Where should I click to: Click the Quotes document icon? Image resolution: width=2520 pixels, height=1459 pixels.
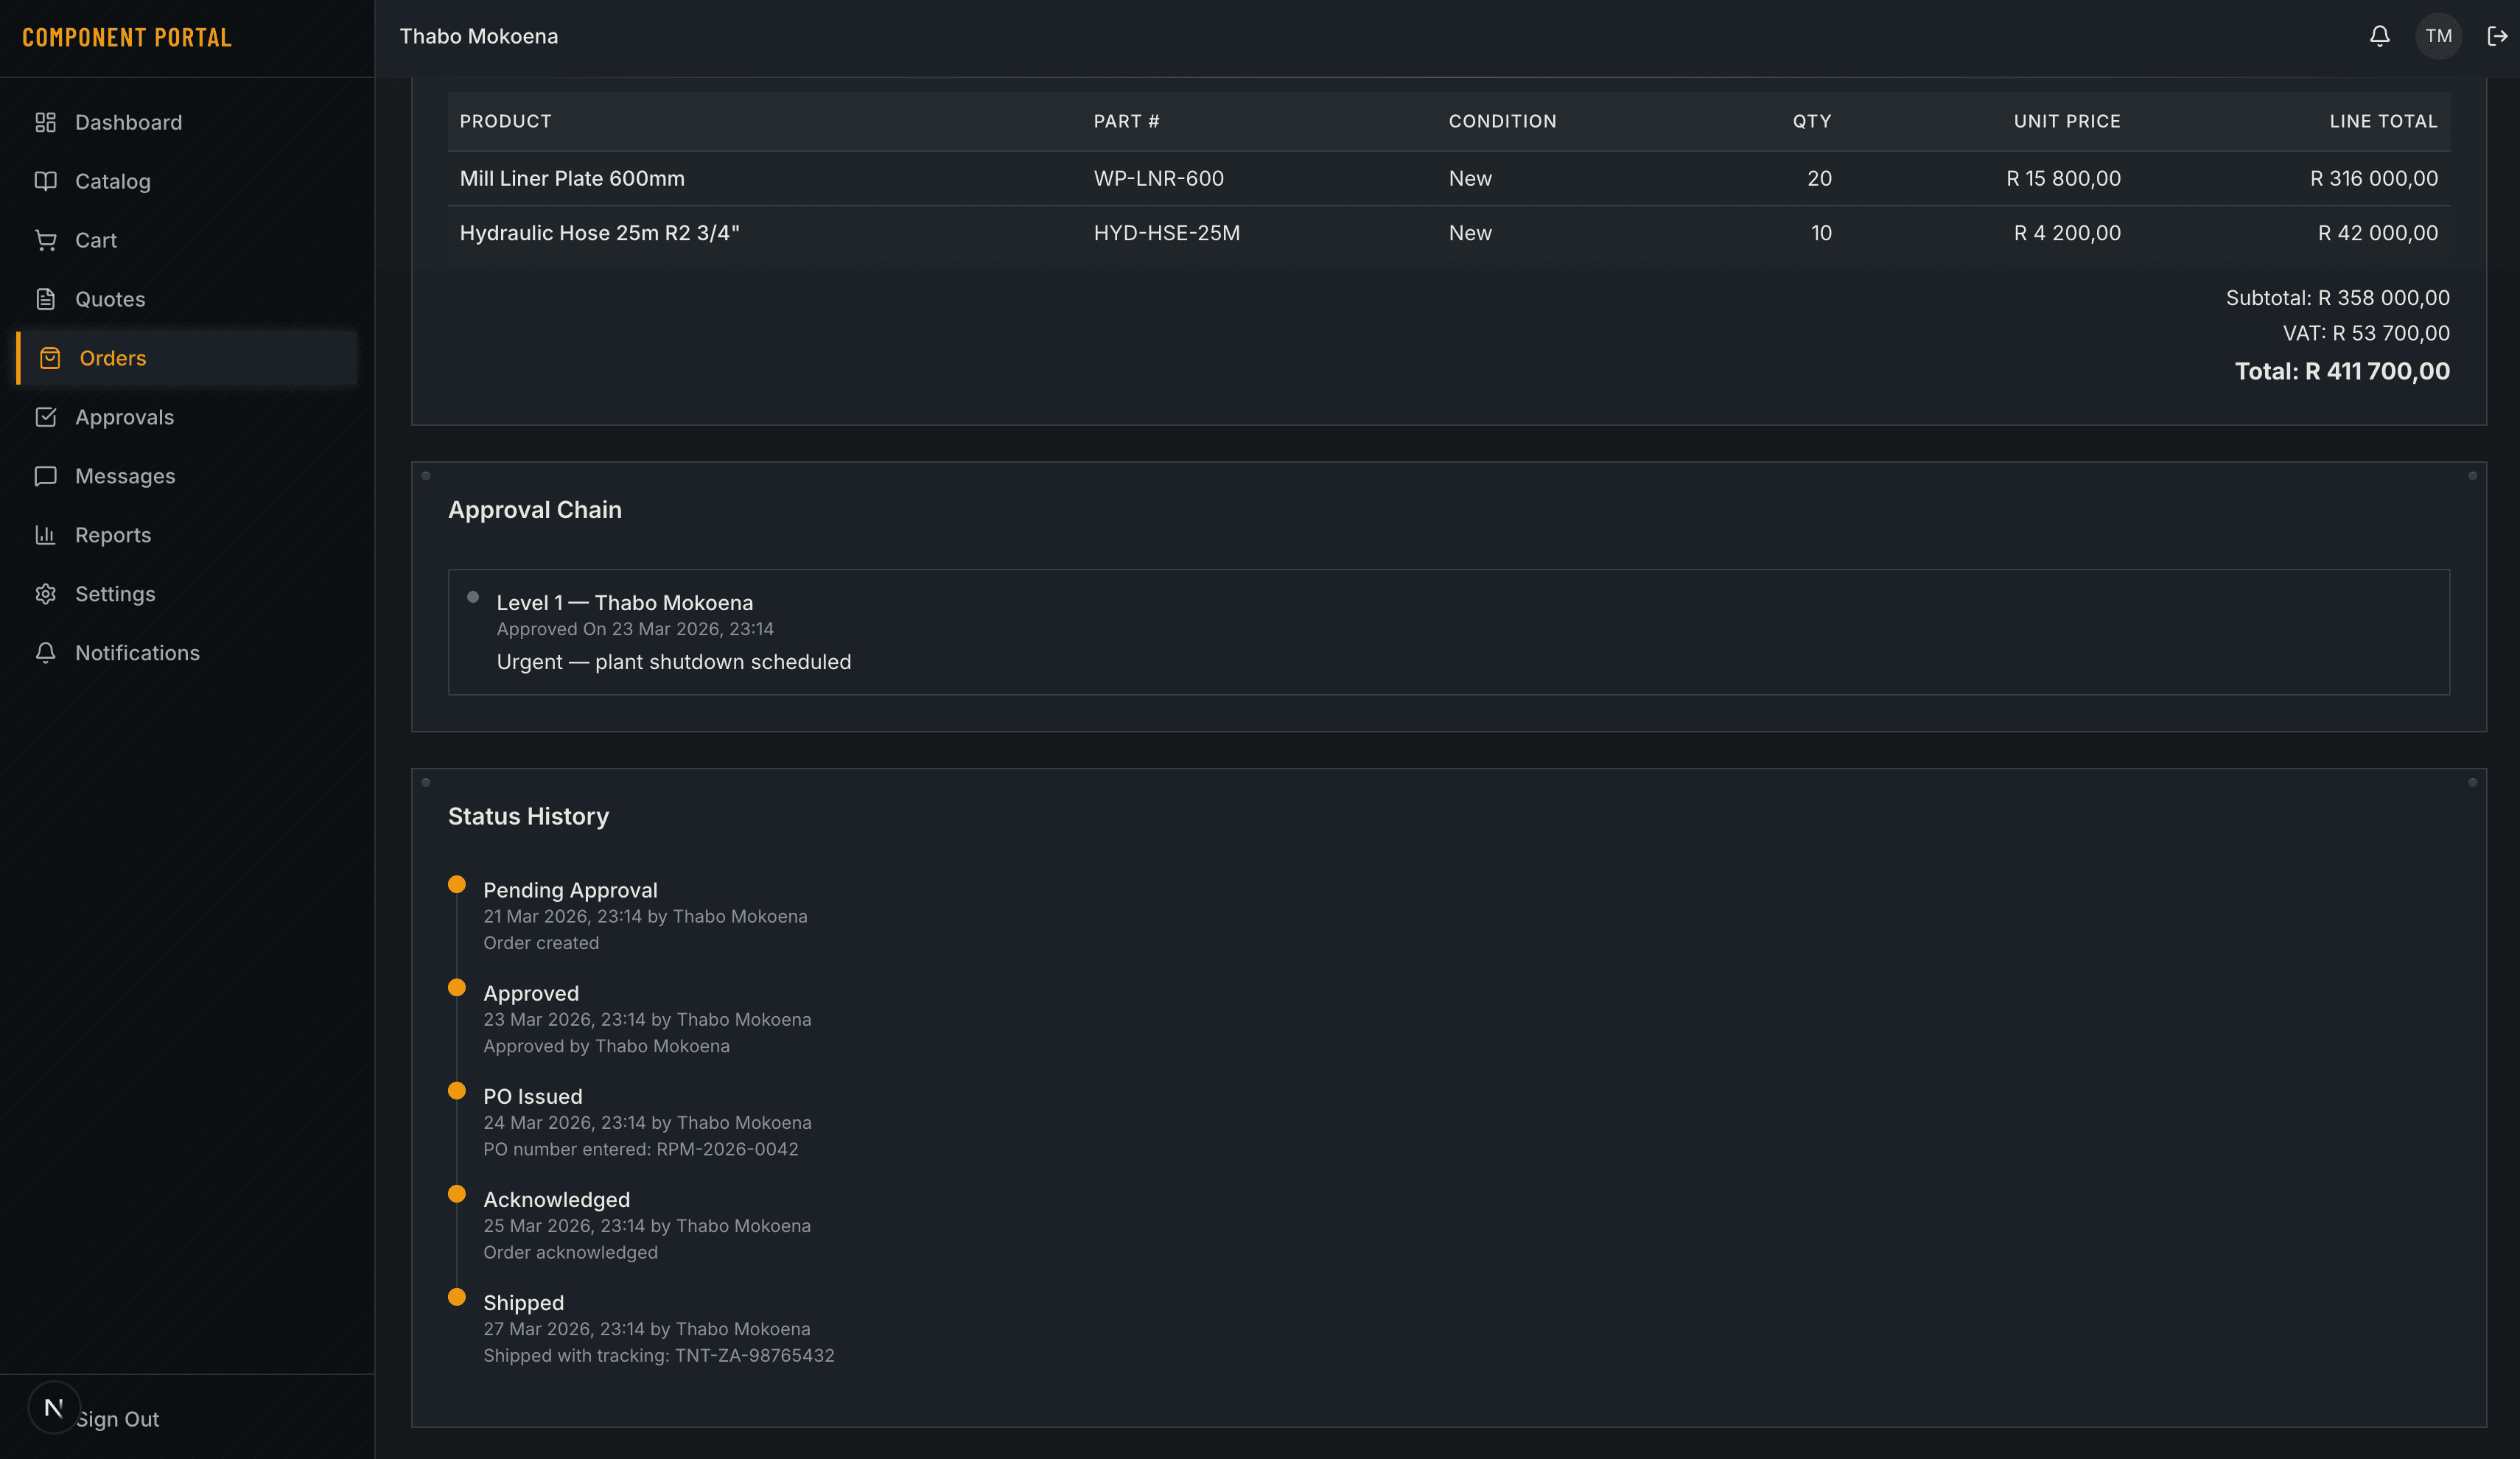[x=46, y=298]
